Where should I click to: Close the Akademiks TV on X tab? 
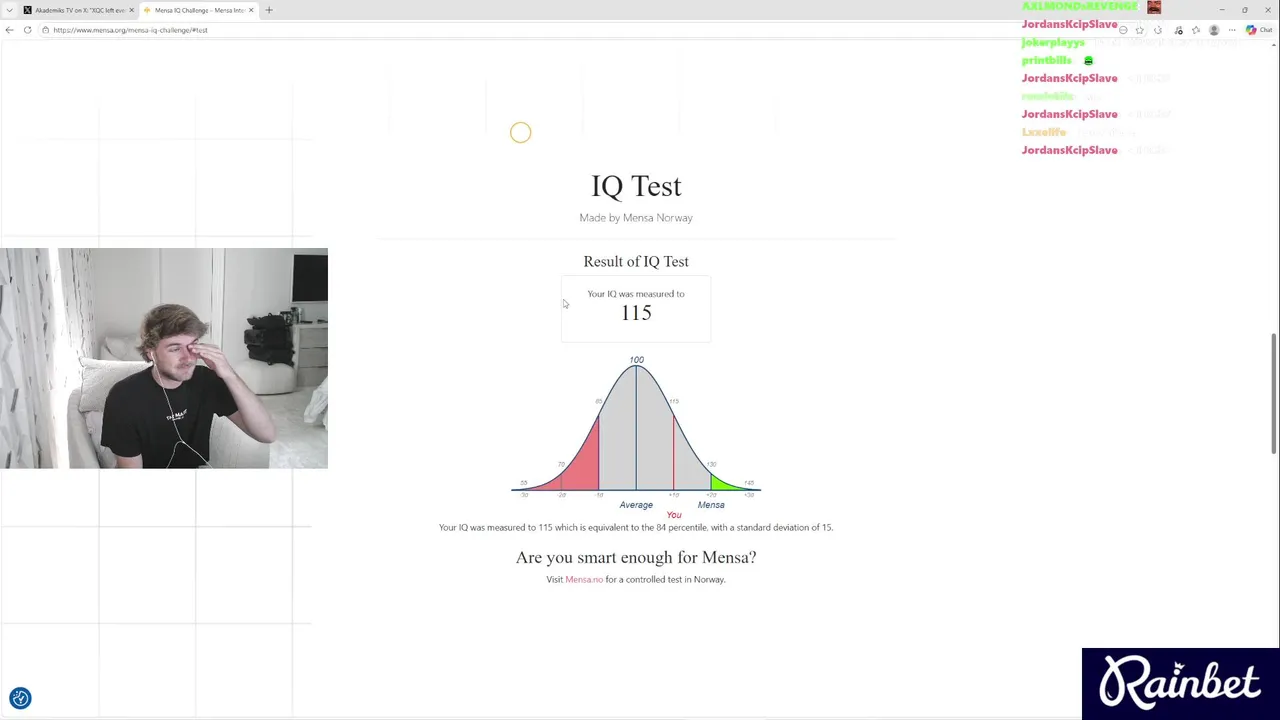[x=131, y=10]
